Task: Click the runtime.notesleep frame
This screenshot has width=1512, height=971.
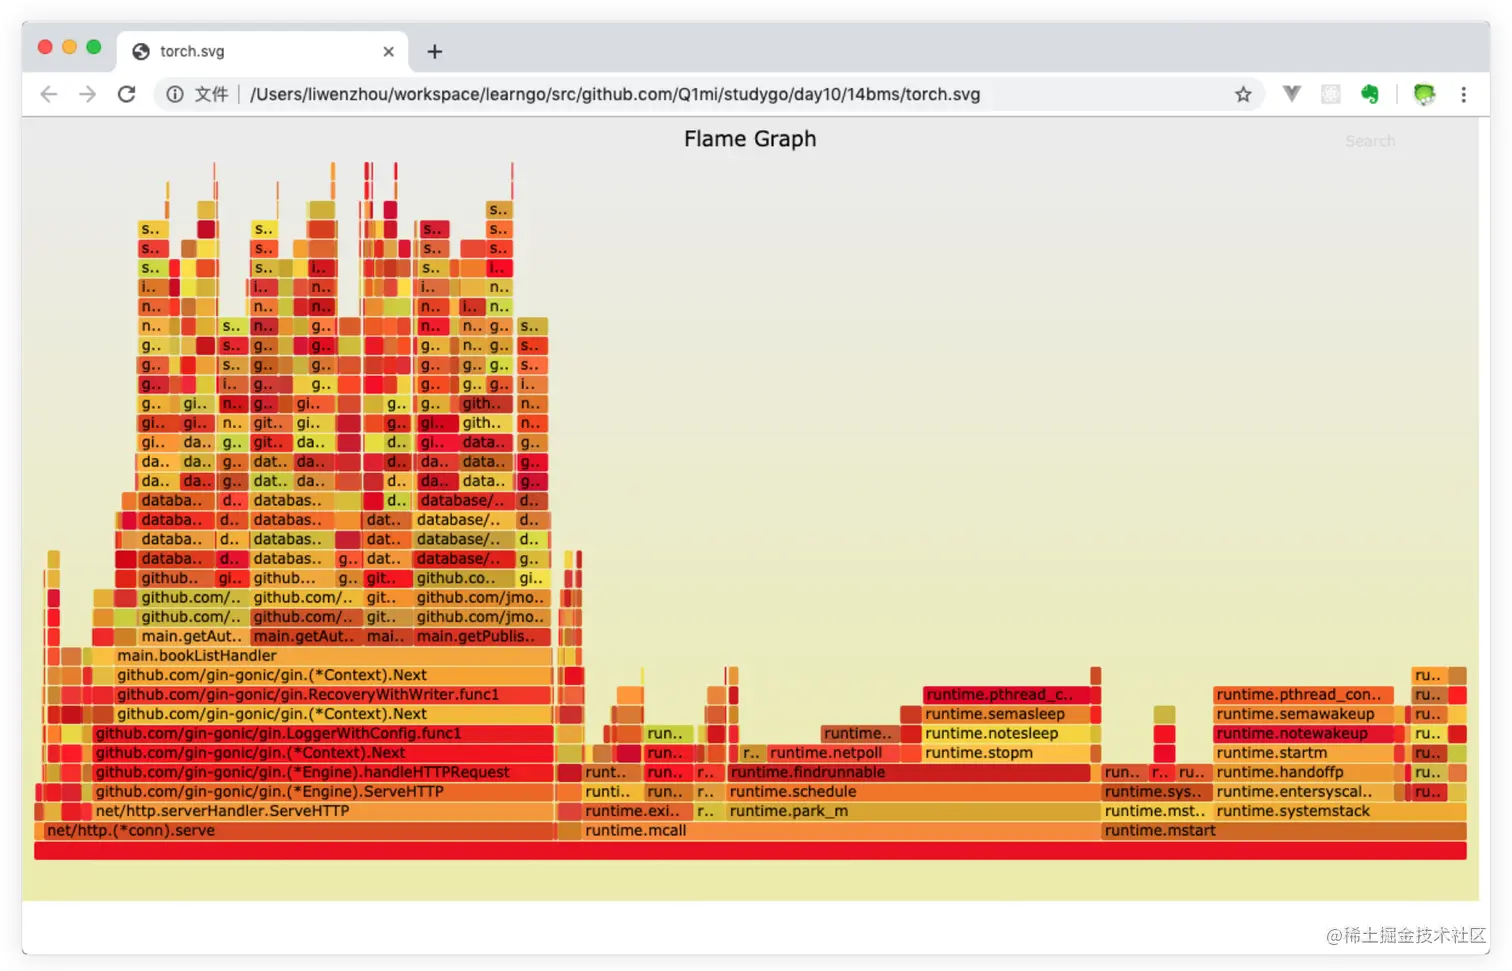Action: (x=1005, y=733)
